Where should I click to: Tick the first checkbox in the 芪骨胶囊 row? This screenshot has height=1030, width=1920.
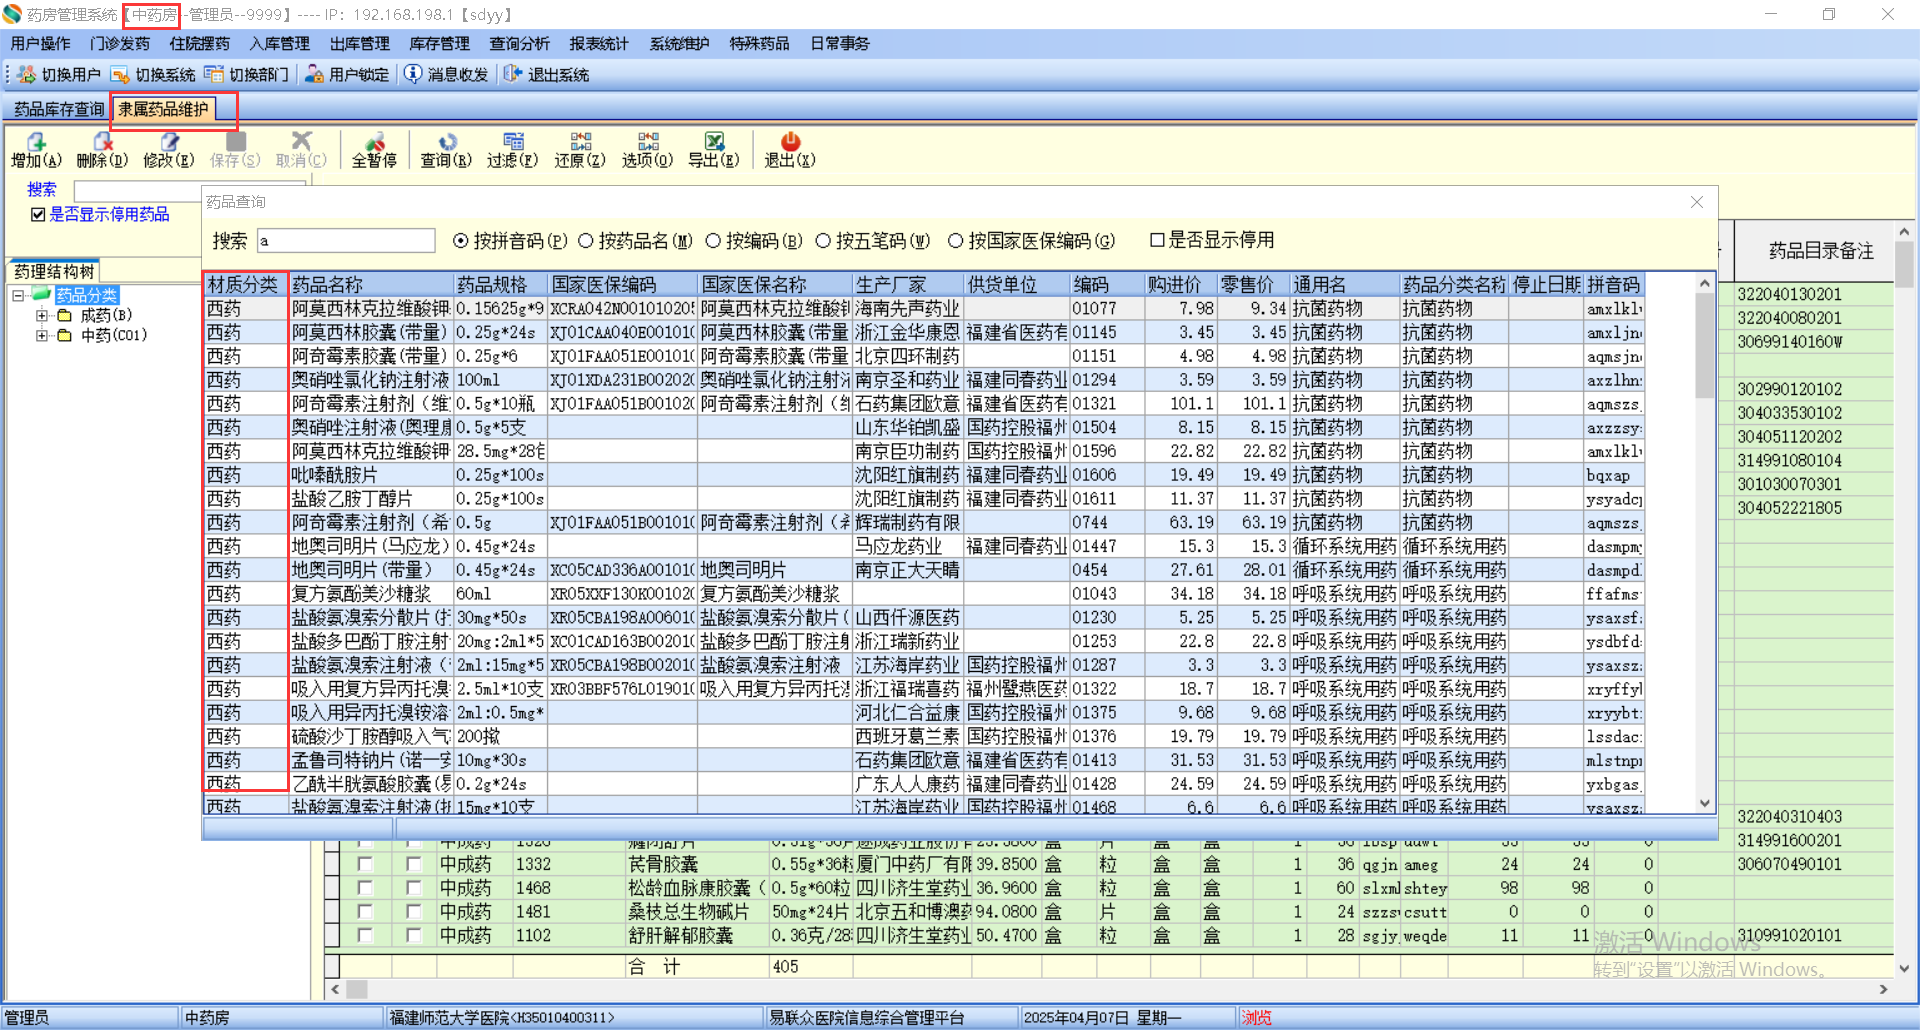point(365,864)
